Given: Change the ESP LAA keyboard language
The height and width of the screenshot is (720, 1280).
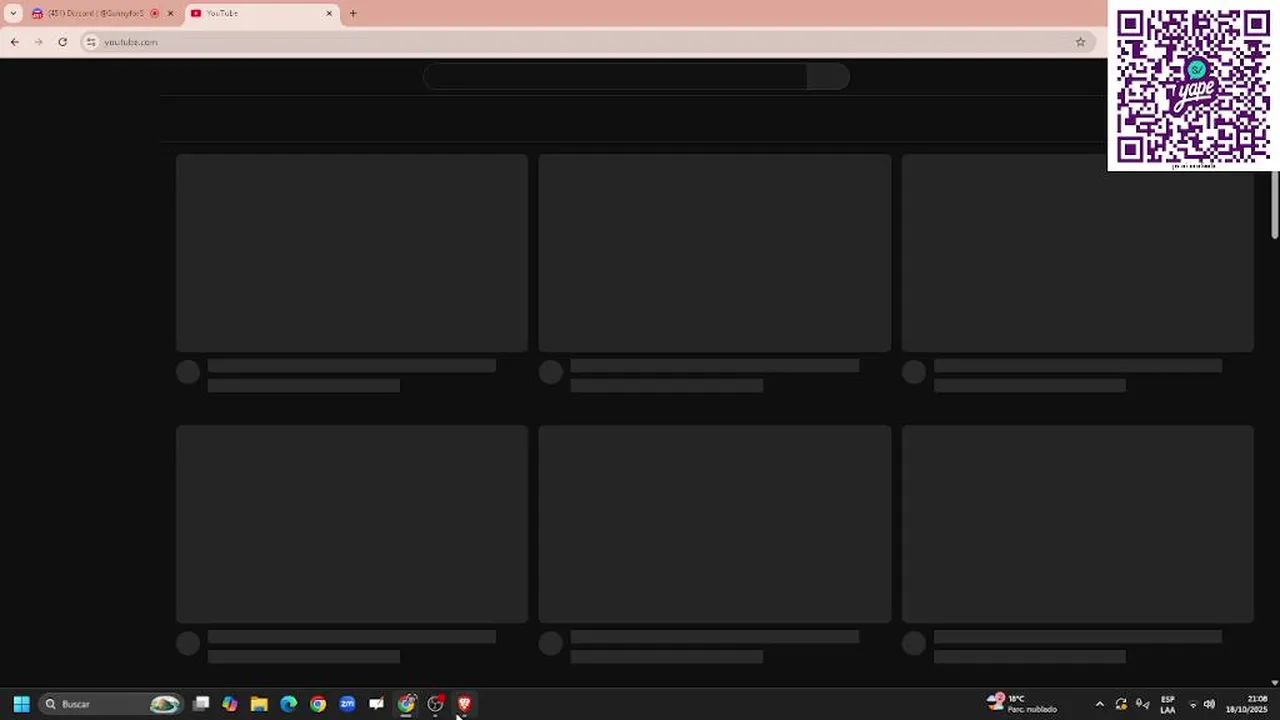Looking at the screenshot, I should coord(1167,704).
